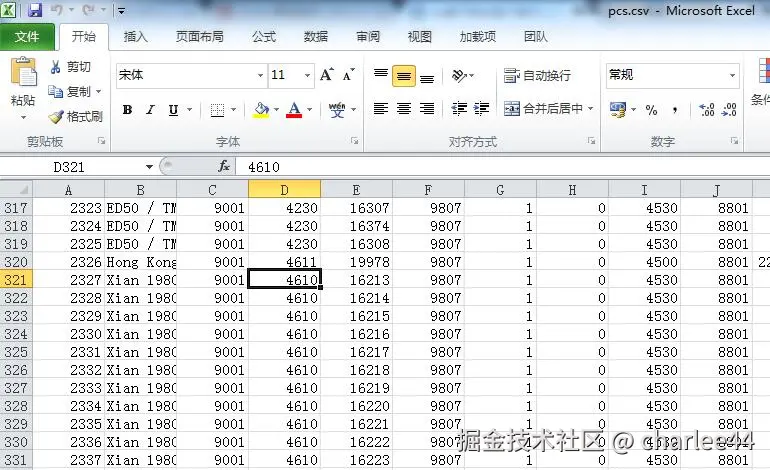Open the fill color dropdown arrow
The height and width of the screenshot is (470, 770).
pos(276,110)
